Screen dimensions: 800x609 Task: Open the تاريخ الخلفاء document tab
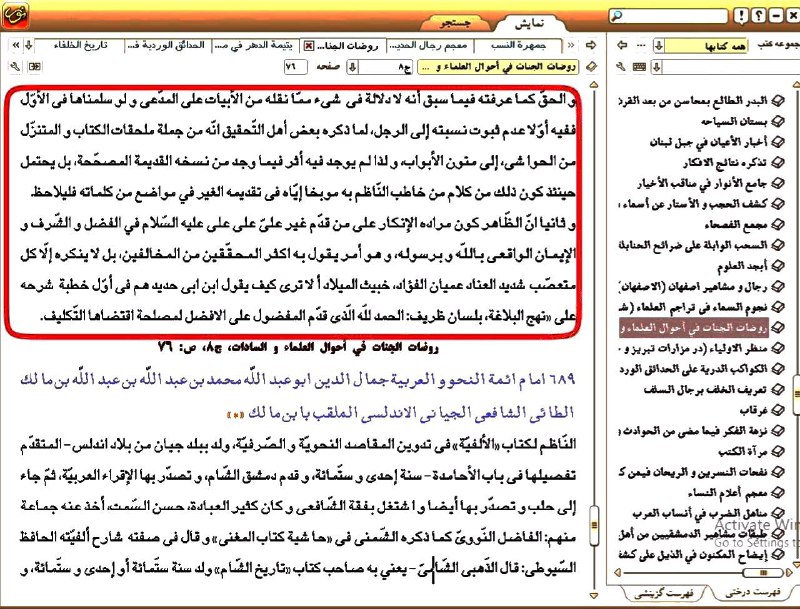[x=80, y=46]
